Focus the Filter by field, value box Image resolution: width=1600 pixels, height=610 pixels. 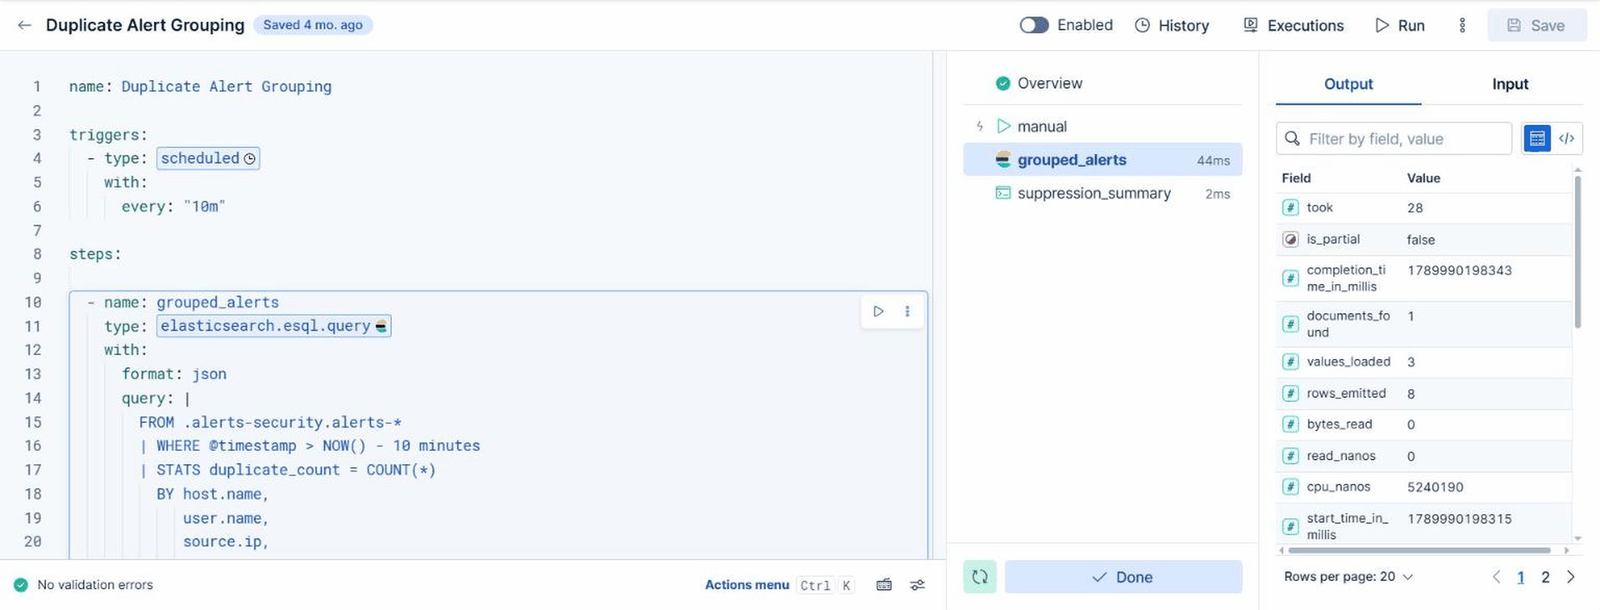pyautogui.click(x=1394, y=138)
